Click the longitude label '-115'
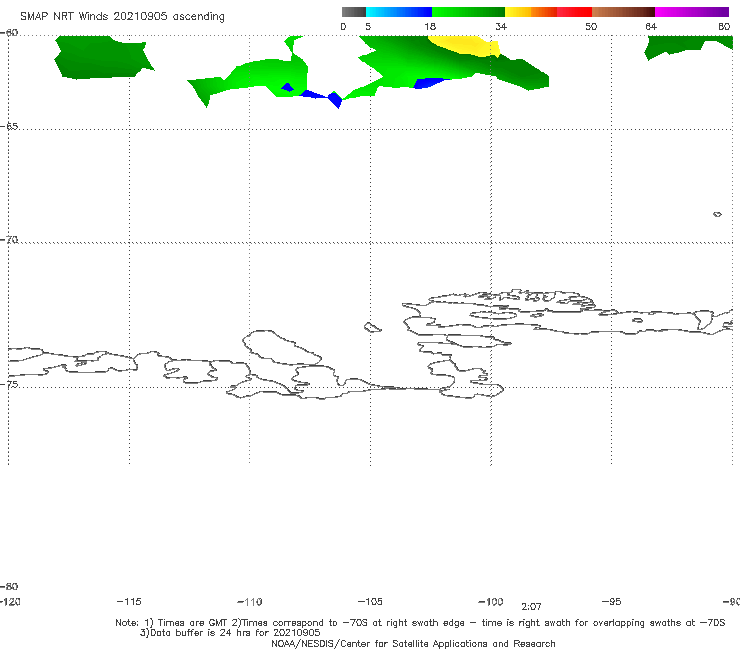This screenshot has height=650, width=740. click(x=129, y=601)
